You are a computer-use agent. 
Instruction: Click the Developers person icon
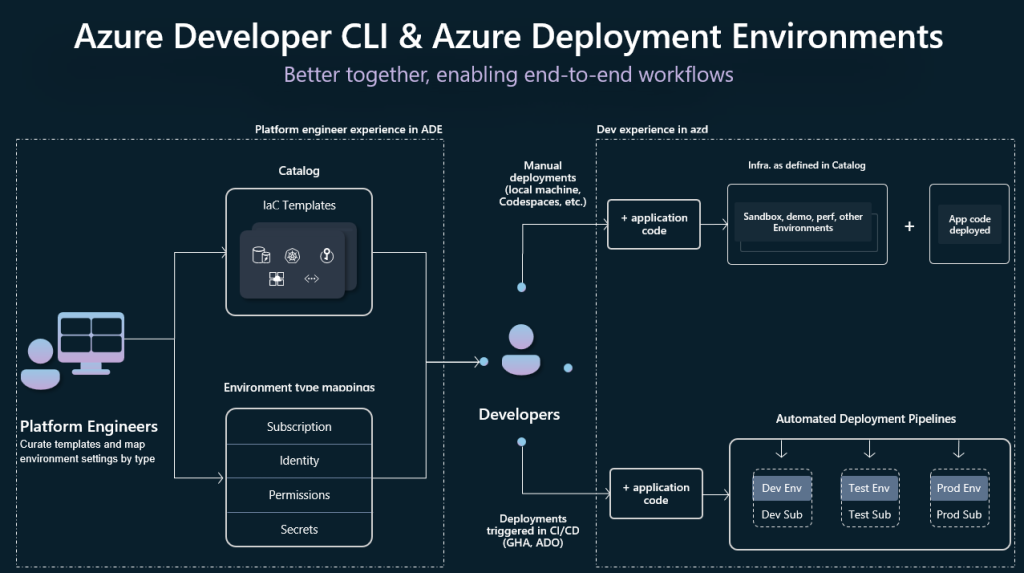tap(521, 350)
